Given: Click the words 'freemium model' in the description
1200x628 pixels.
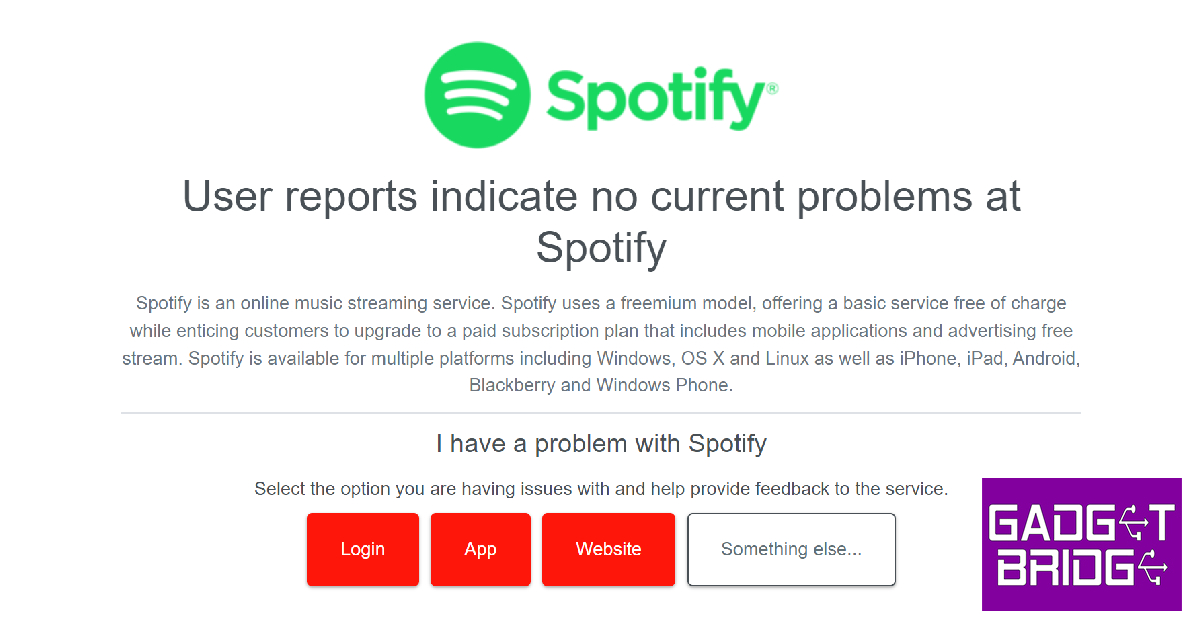Looking at the screenshot, I should (x=681, y=303).
